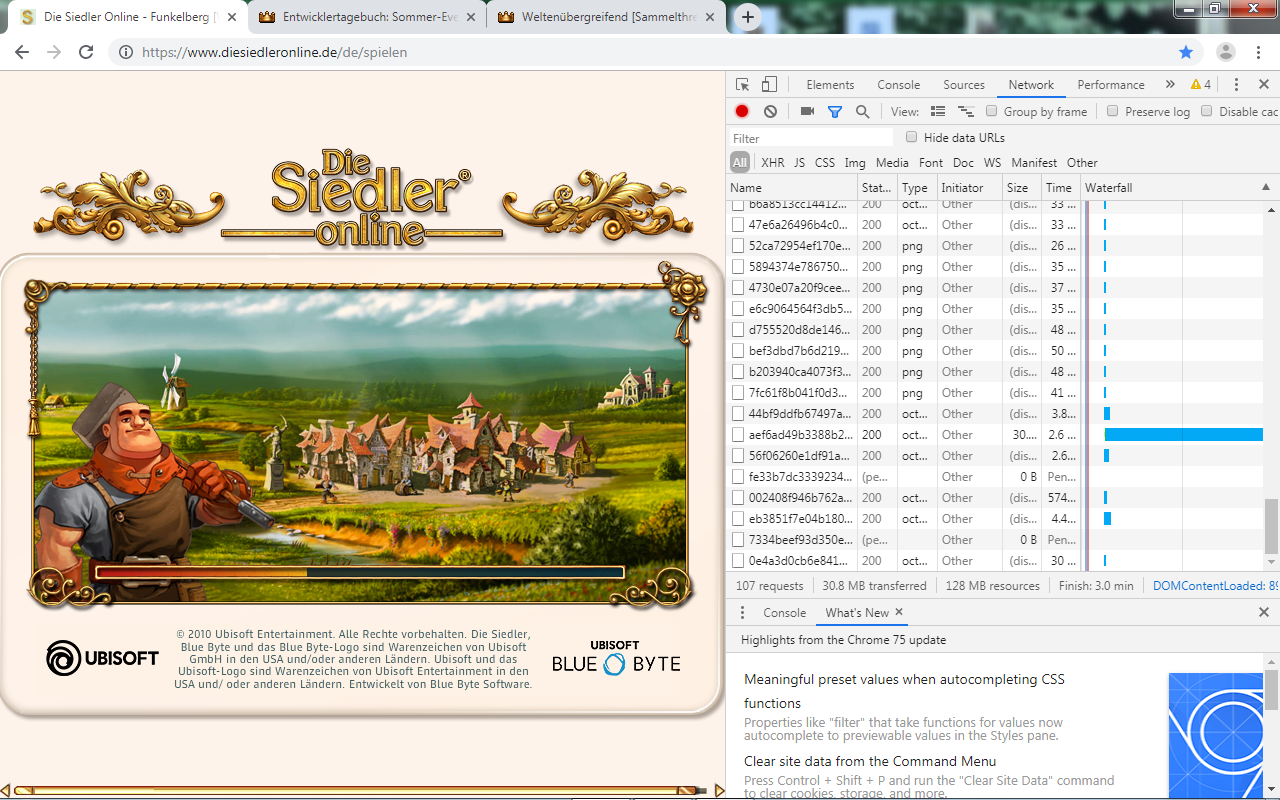Open the Chrome main menu

click(x=1257, y=52)
